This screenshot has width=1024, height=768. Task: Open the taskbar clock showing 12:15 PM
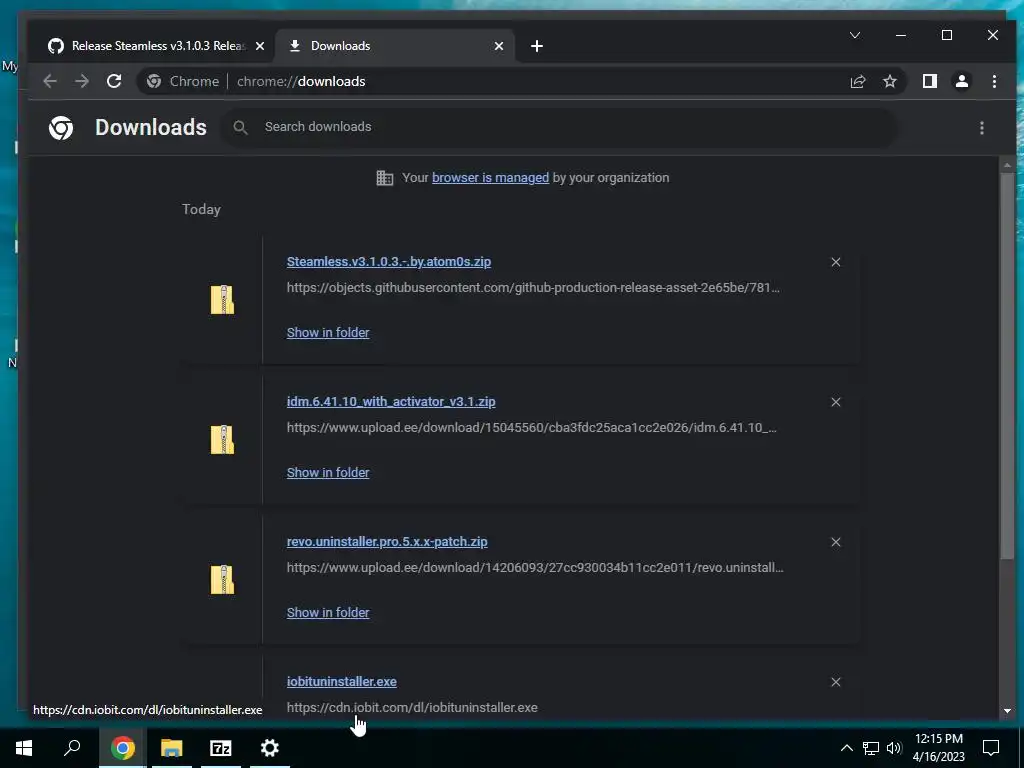(938, 748)
